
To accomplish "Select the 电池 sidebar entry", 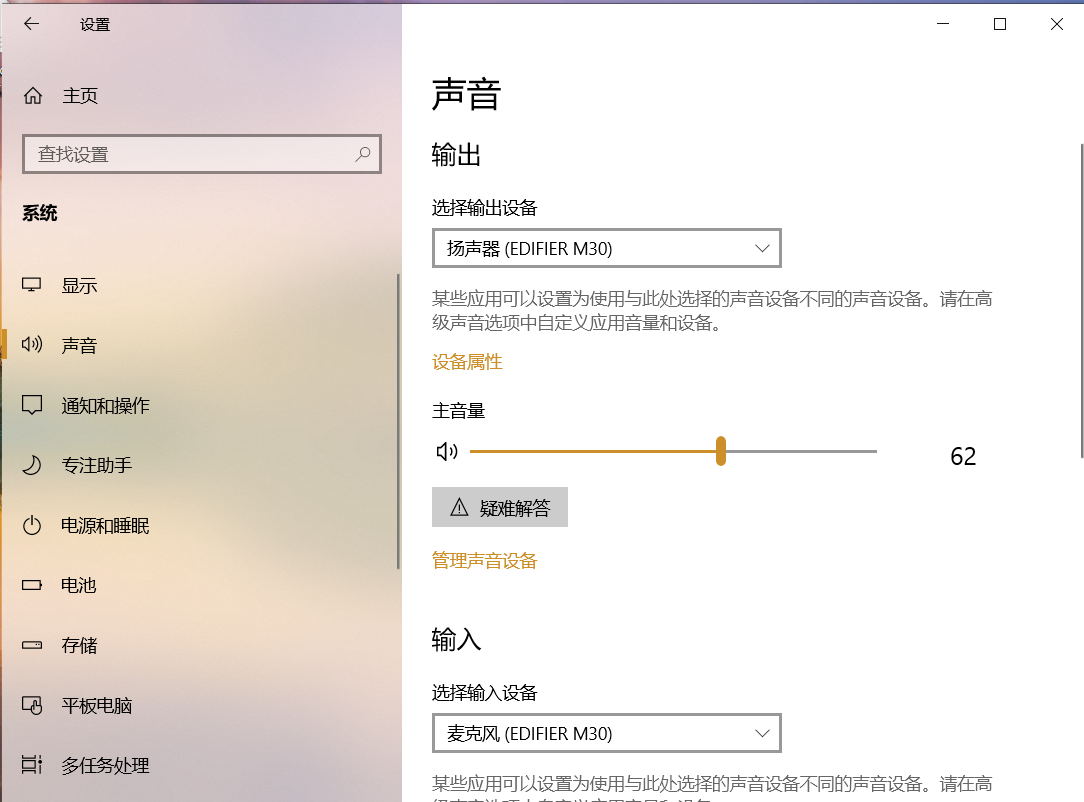I will [78, 586].
